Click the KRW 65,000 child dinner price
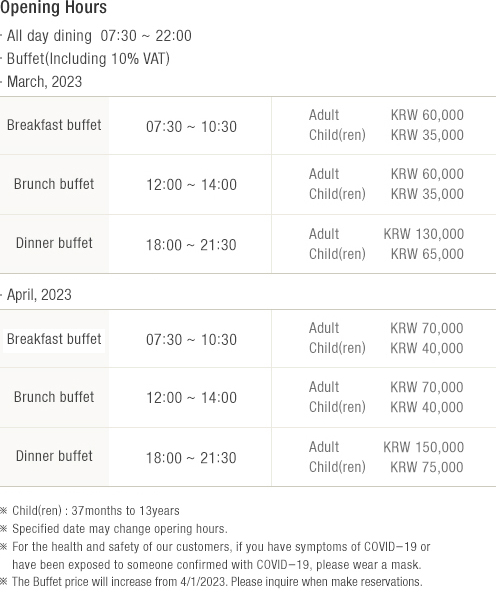This screenshot has height=597, width=496. 427,254
